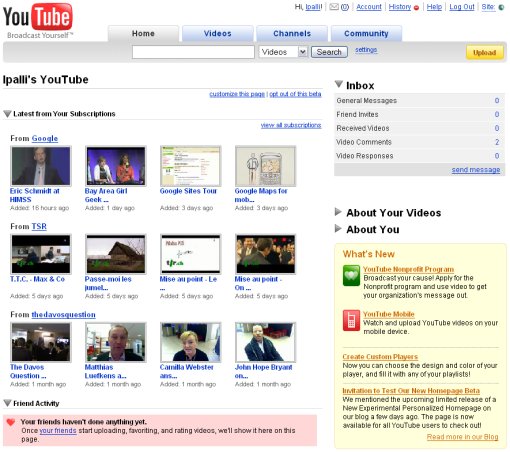Open Eric Schmidt at HIMSS video thumbnail
This screenshot has width=510, height=452.
point(41,166)
